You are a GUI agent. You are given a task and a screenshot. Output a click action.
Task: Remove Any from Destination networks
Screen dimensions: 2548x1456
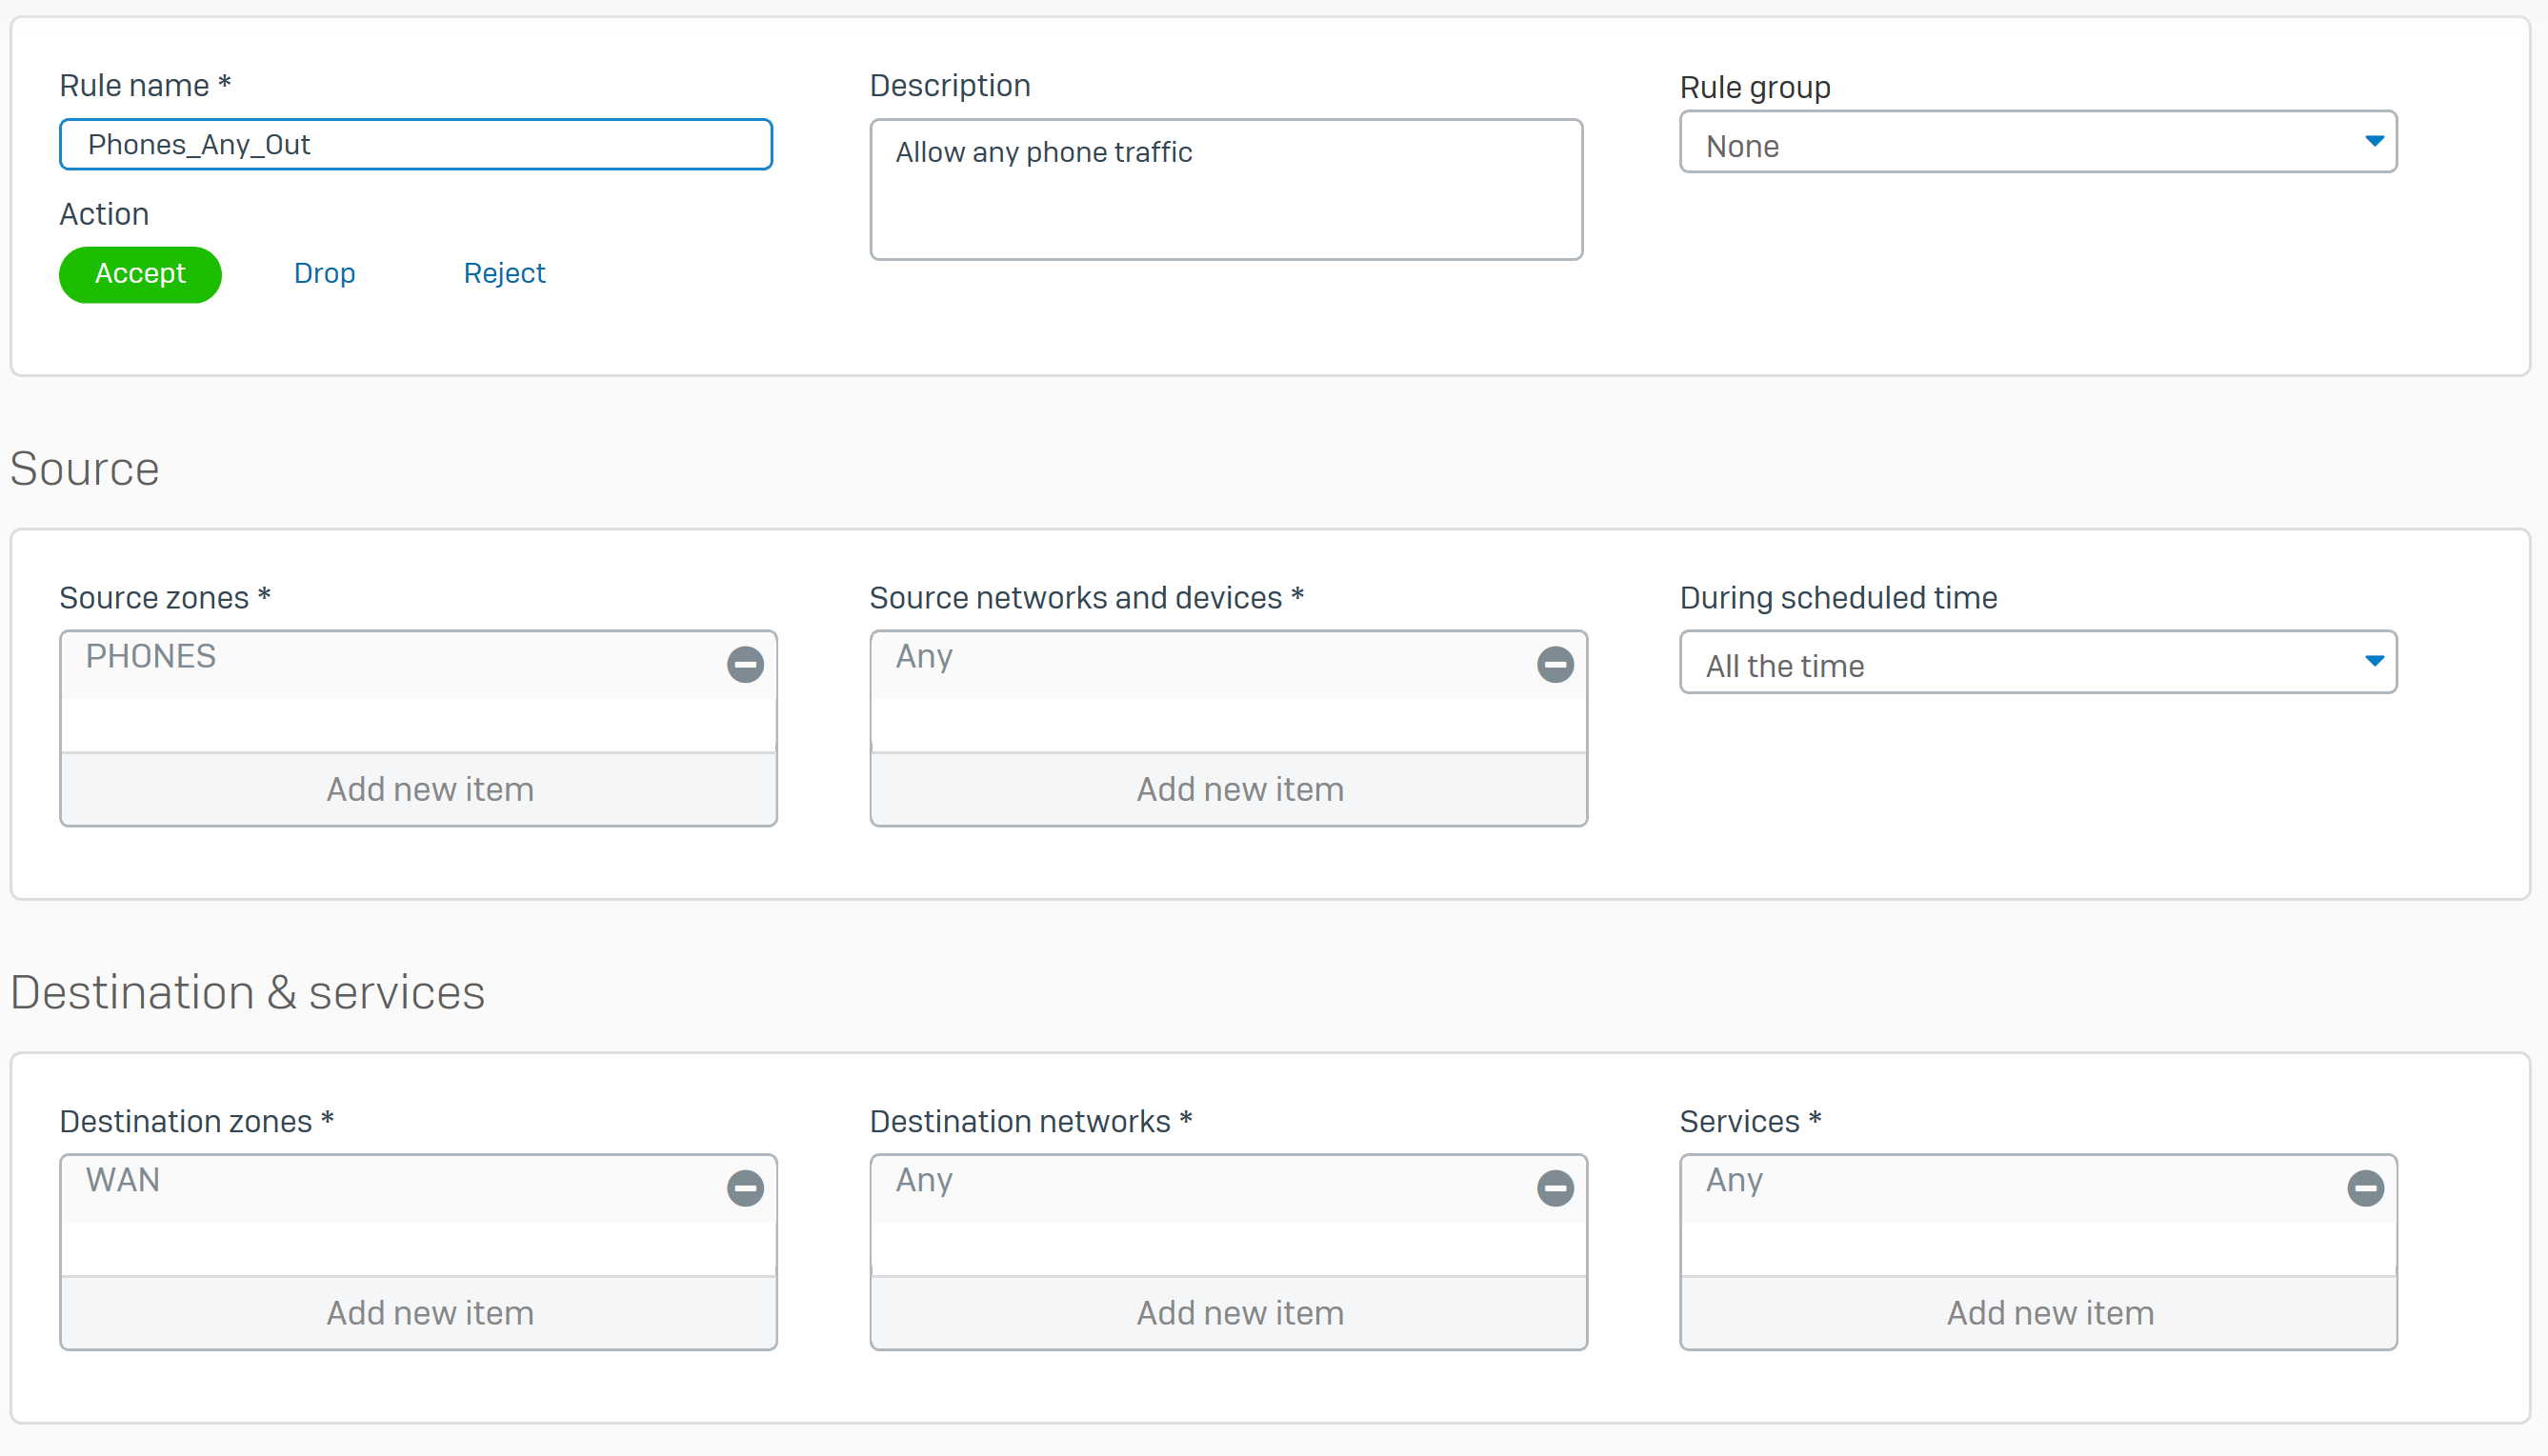point(1555,1188)
